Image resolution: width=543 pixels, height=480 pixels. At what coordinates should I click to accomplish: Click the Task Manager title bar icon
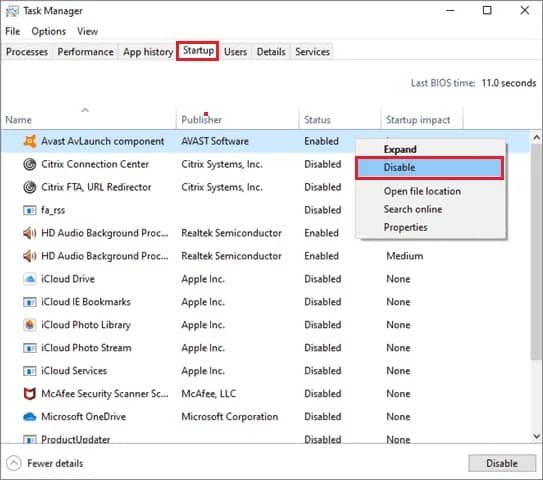[x=12, y=11]
